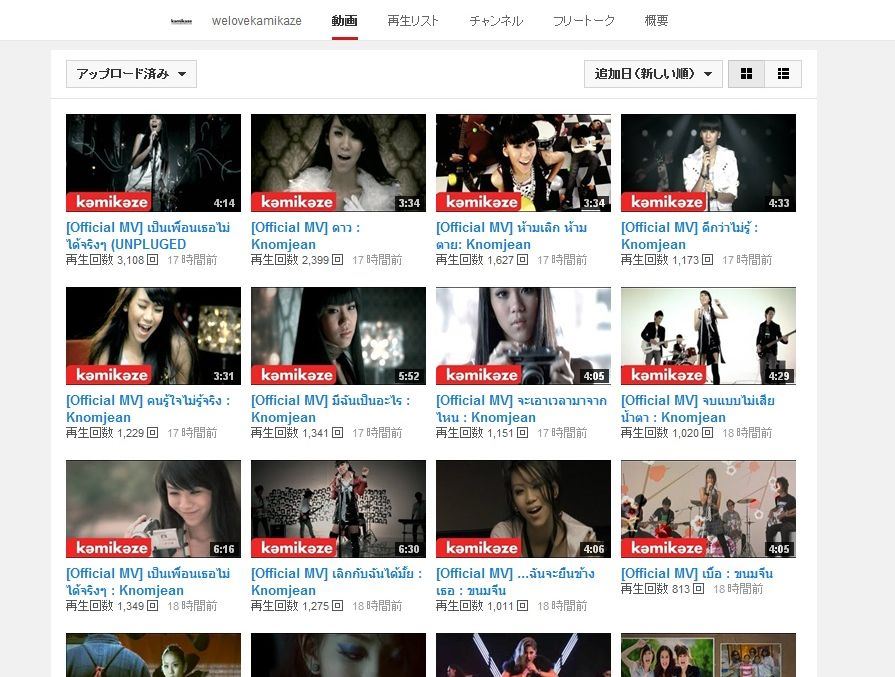Open the คนรู้ใจไม่รู้จริง : Knomjean title link
895x677 pixels.
pos(148,409)
